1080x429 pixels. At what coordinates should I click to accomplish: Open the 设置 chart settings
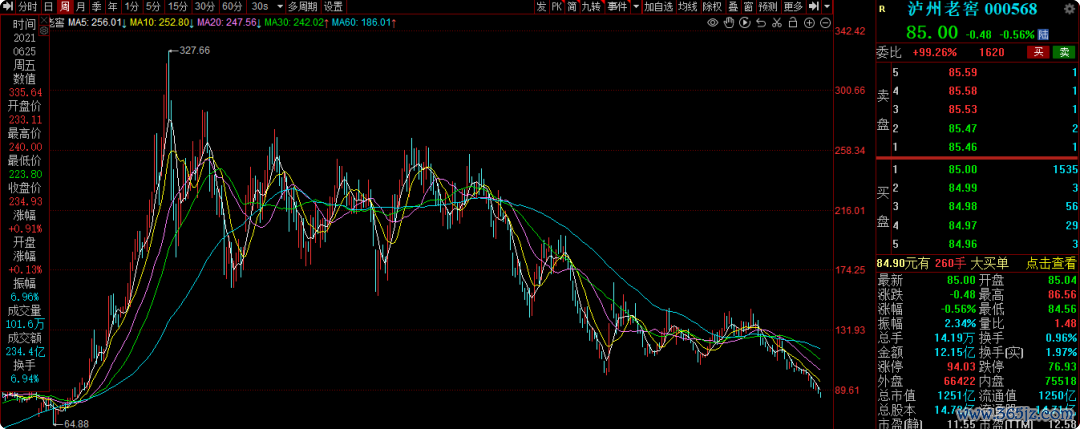(333, 7)
